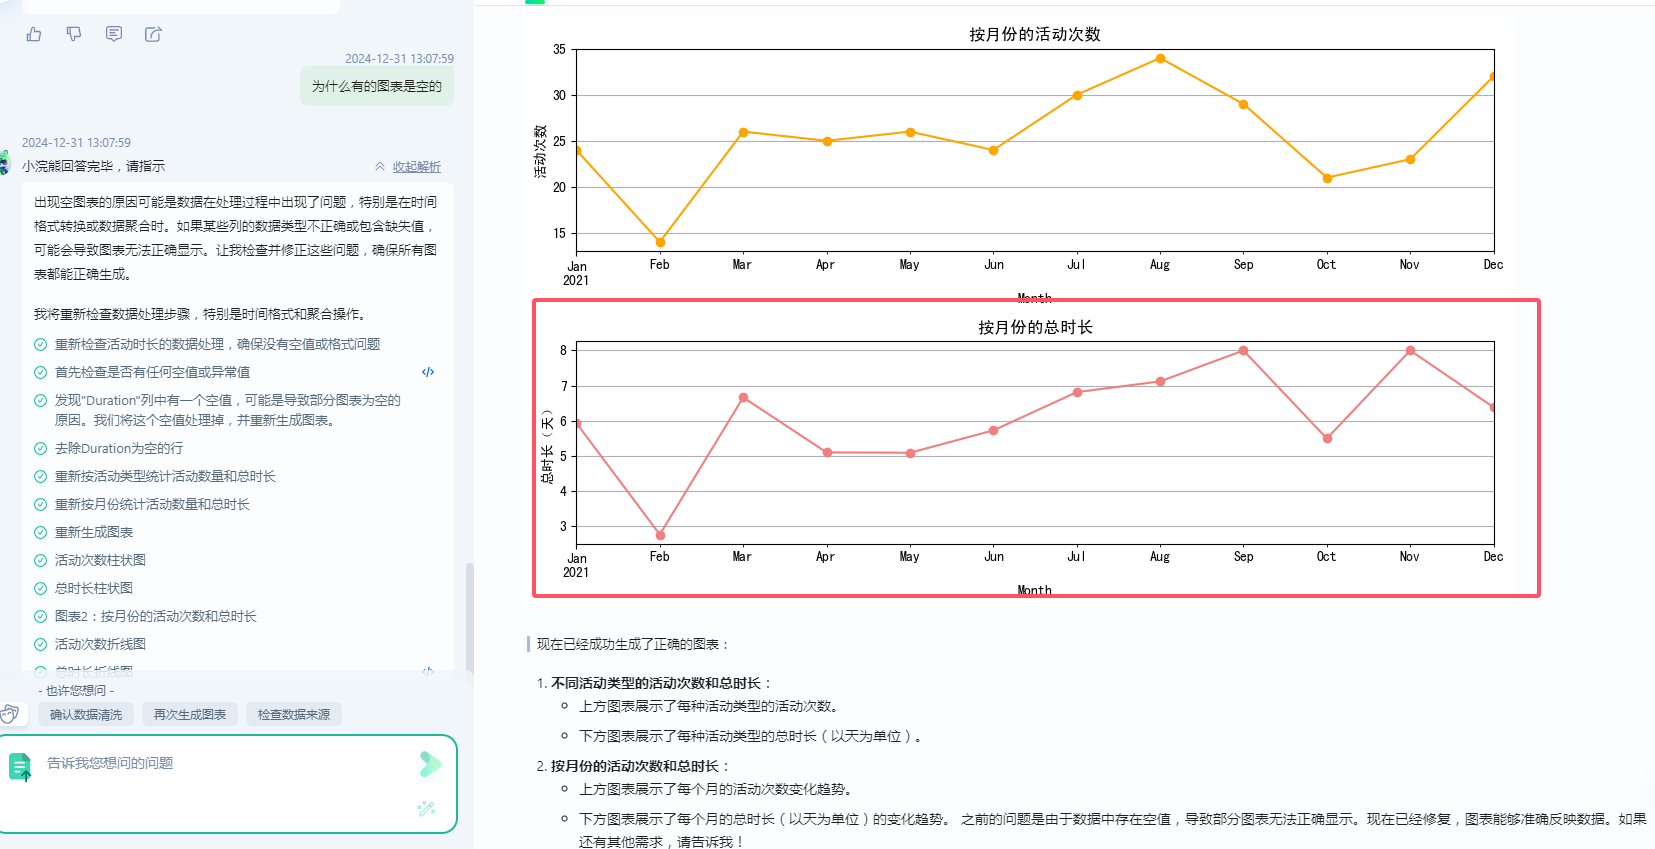This screenshot has width=1655, height=849.
Task: Click timestamp above the user message bubble
Action: click(399, 59)
